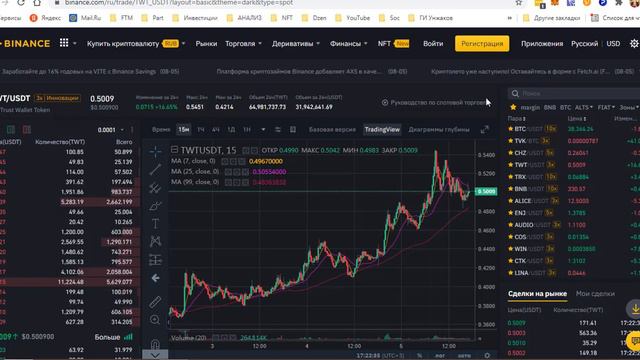Screen dimensions: 640x360
Task: Click the magnifier icon in pair search
Action: coord(515,93)
